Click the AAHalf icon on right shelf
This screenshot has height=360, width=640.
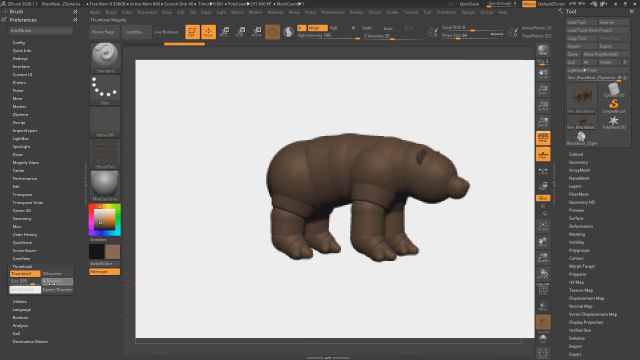(x=543, y=122)
